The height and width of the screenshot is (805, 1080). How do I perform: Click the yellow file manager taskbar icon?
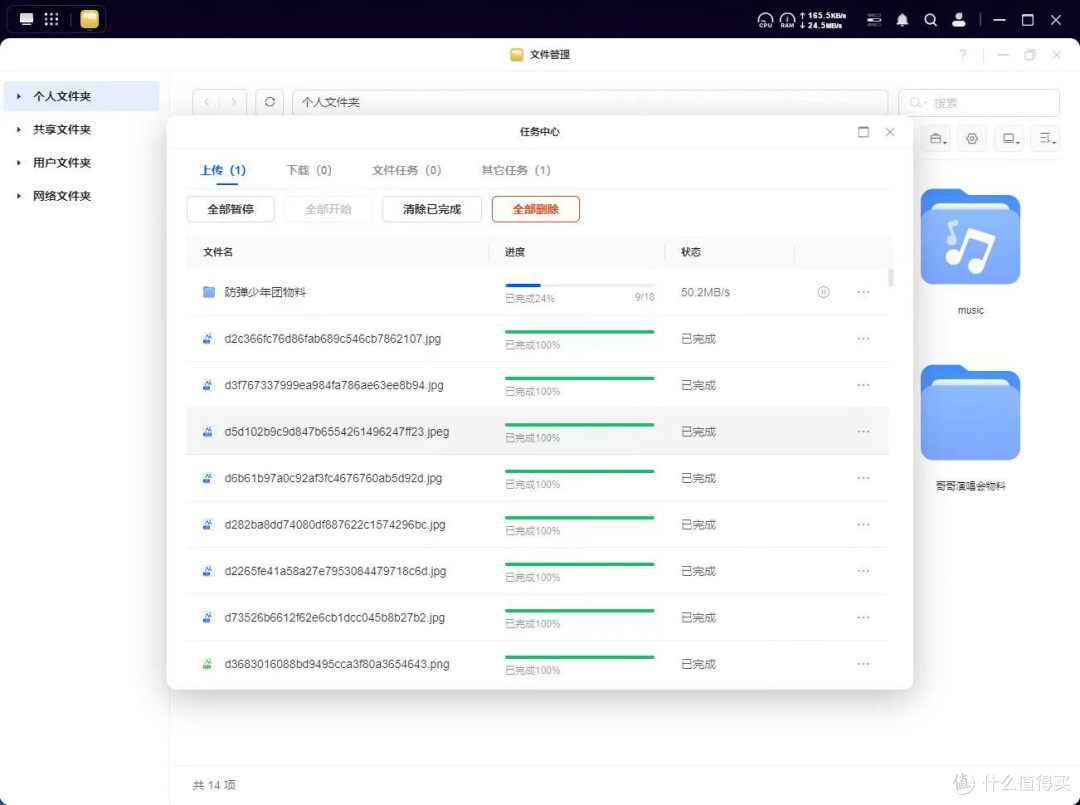pos(90,19)
